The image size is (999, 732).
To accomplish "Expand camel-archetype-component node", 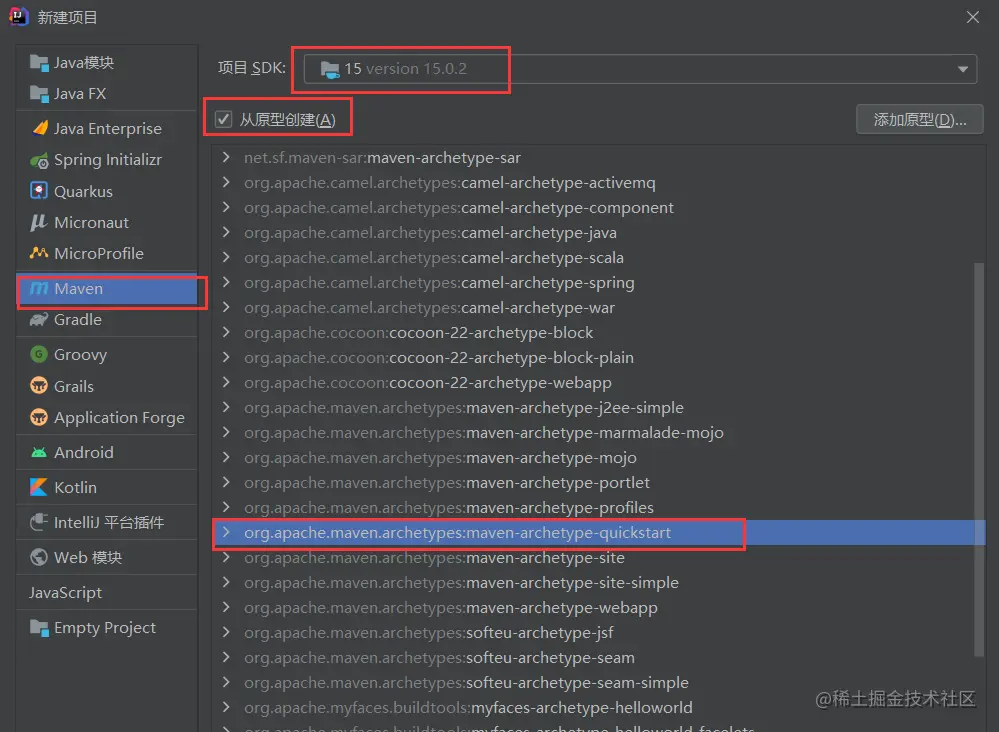I will coord(226,207).
